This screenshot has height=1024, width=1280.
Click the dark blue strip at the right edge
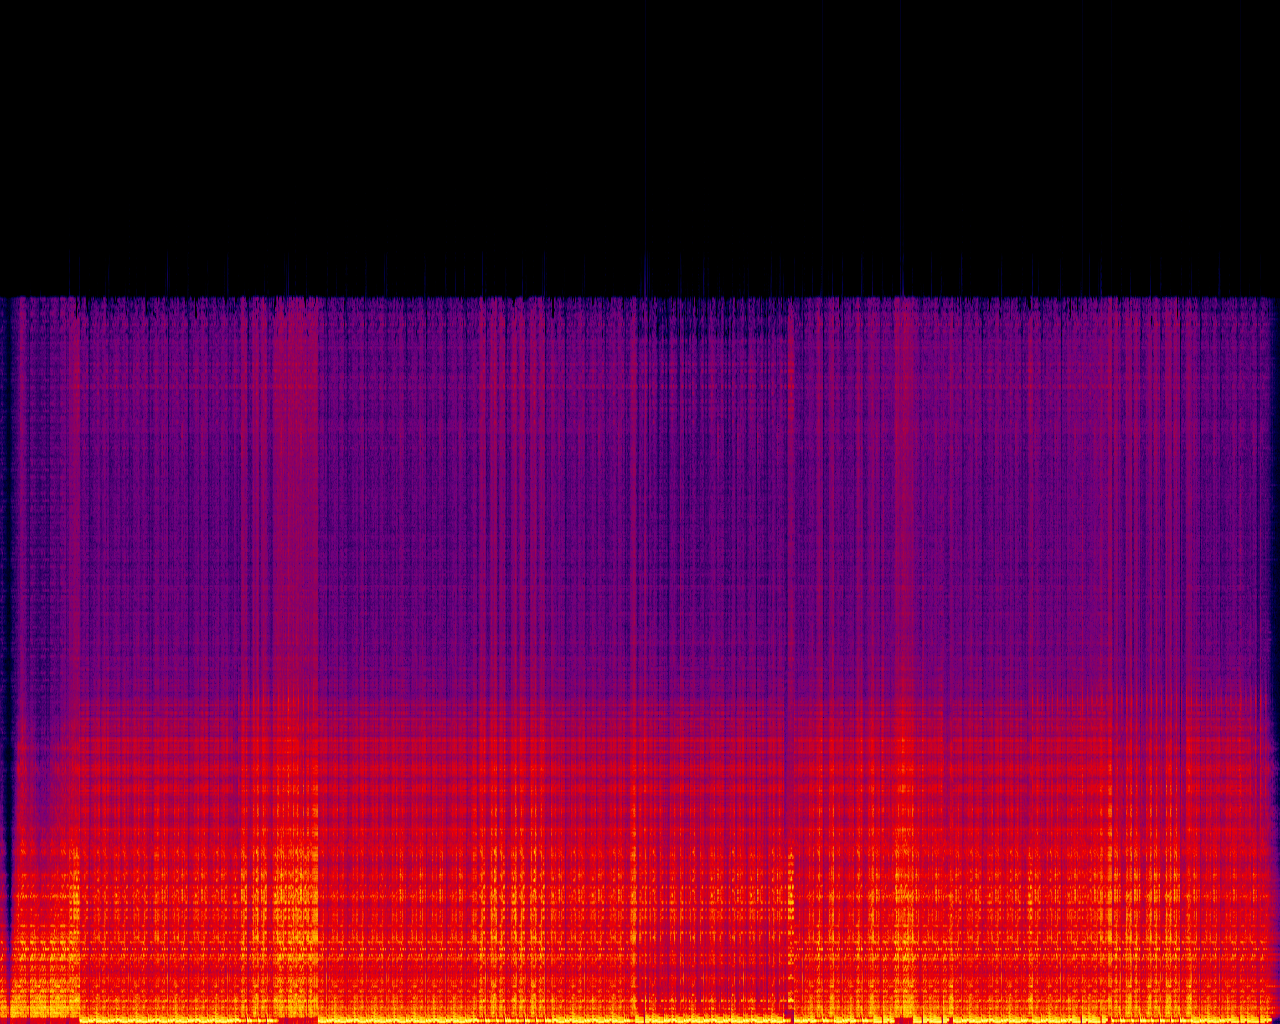click(x=1275, y=600)
